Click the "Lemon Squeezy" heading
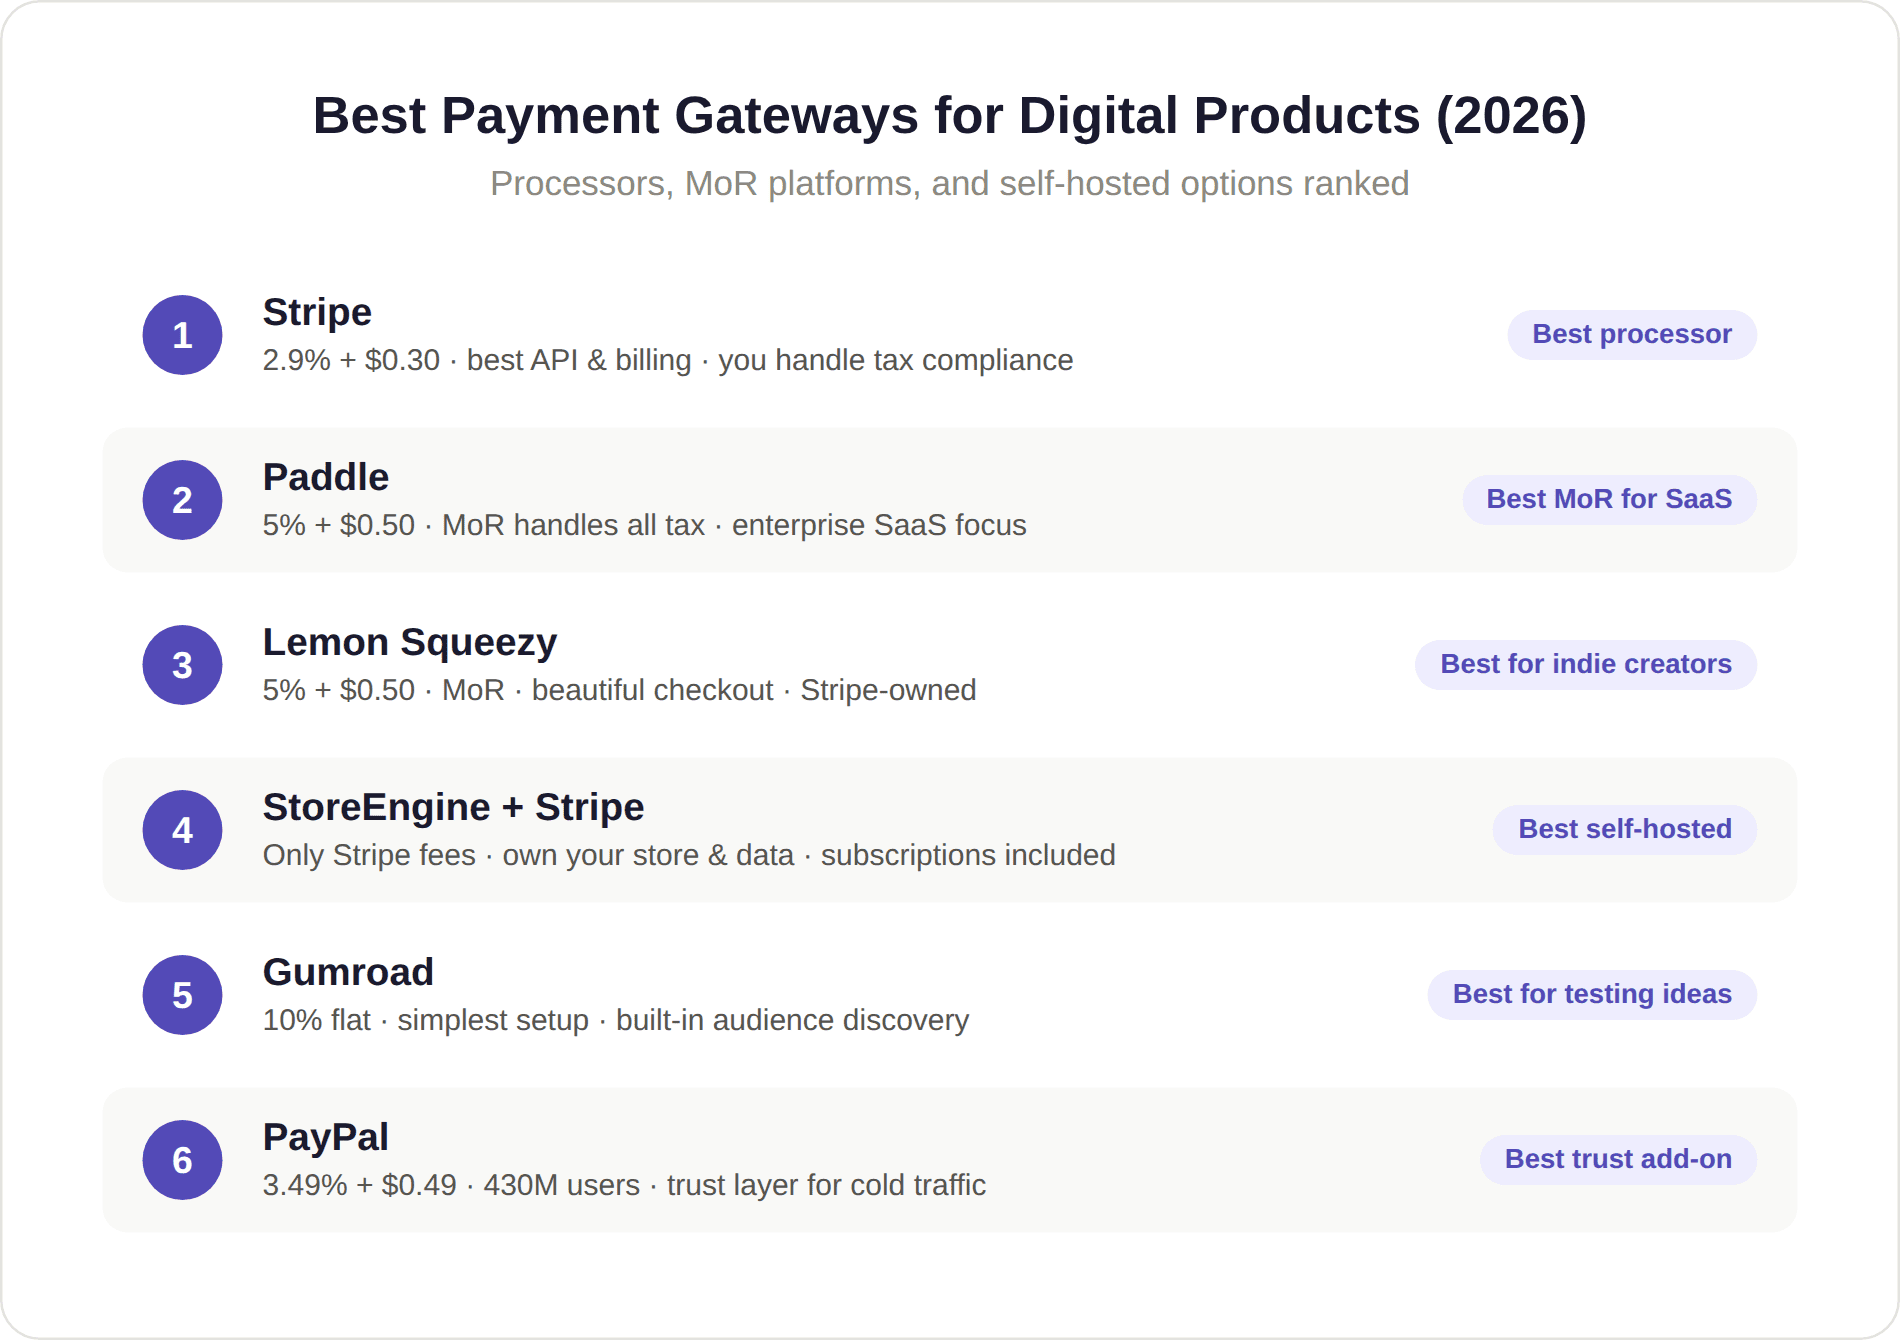 (410, 643)
